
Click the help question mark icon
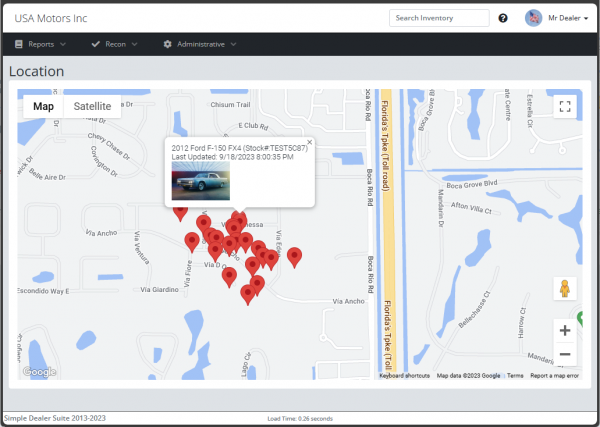503,18
